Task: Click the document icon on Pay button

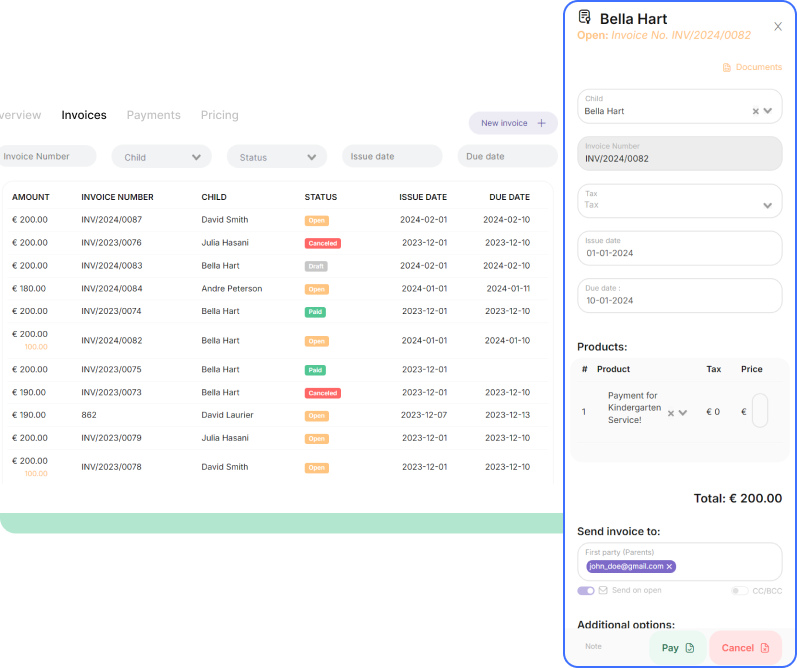Action: click(x=690, y=648)
